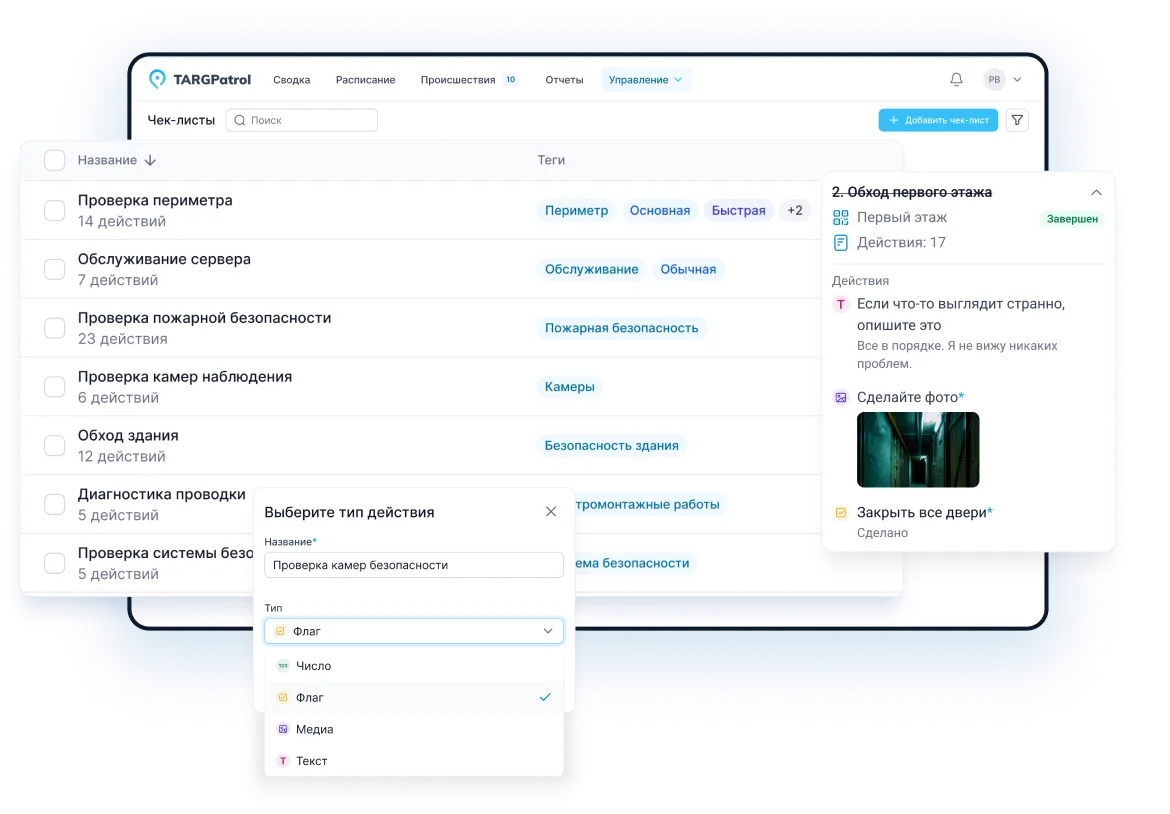Screen dimensions: 1170x814
Task: Click the flag icon beside Закрыть все двери
Action: 841,512
